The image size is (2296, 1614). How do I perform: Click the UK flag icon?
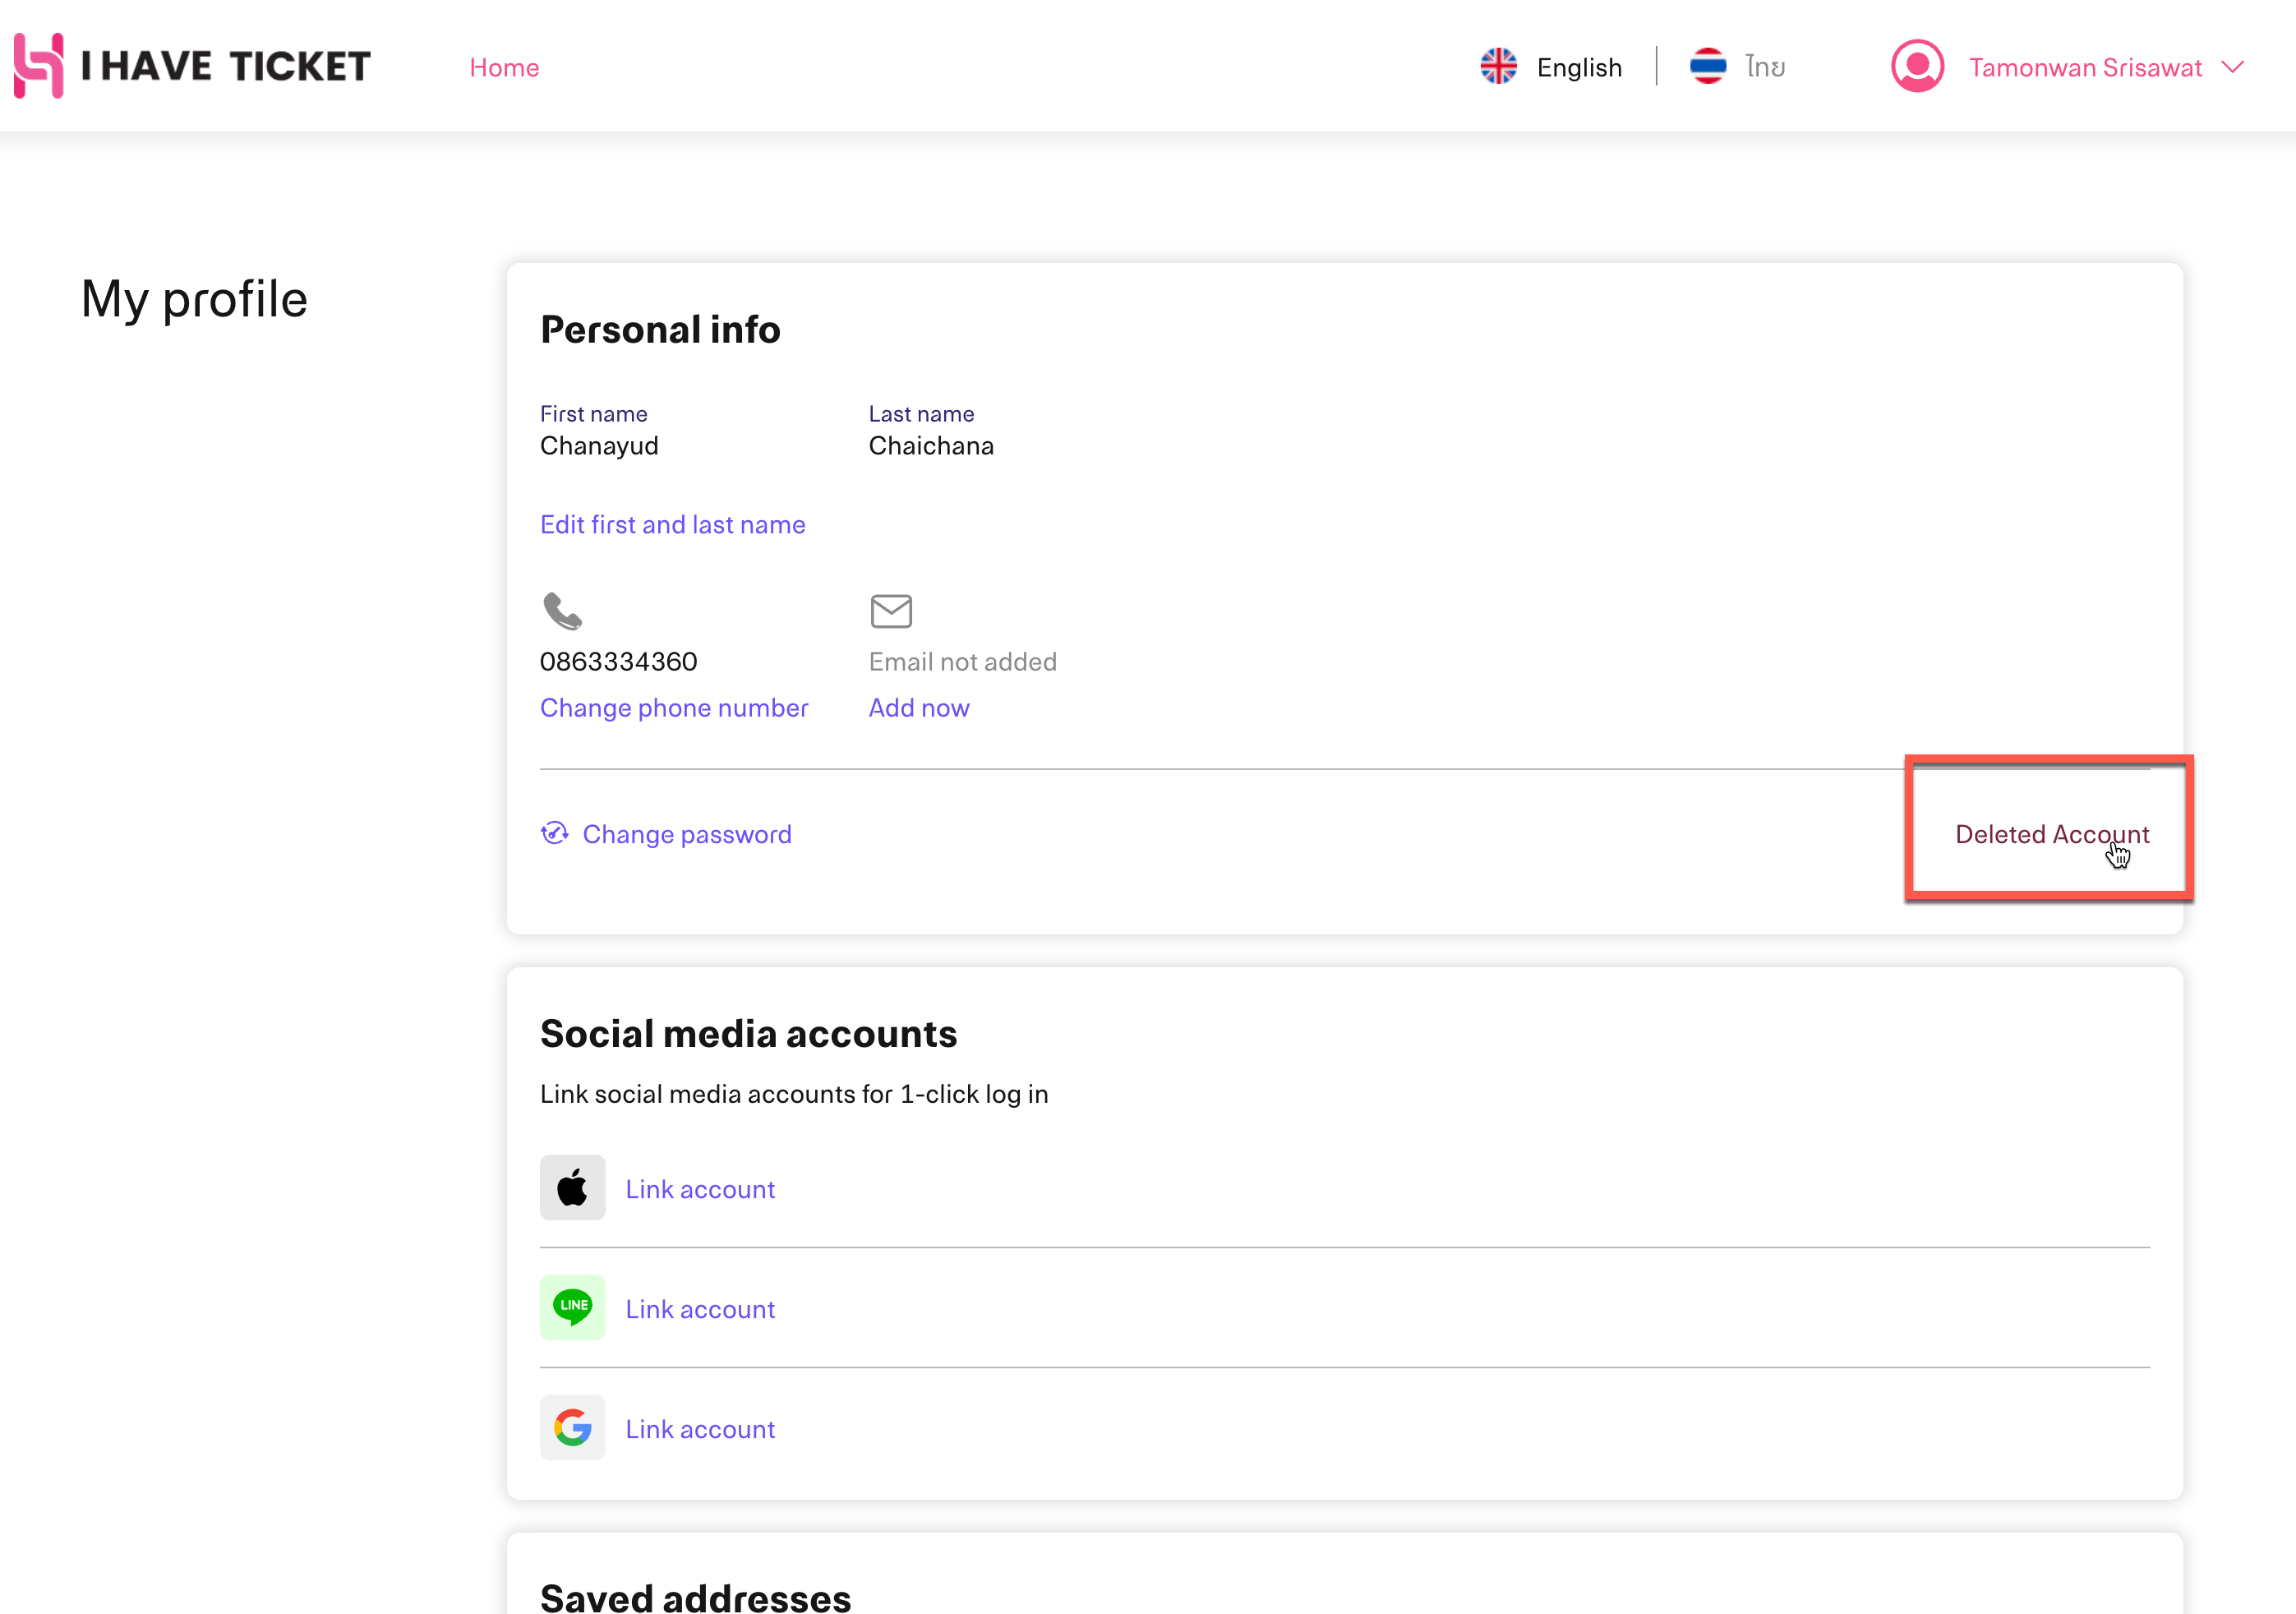coord(1498,67)
